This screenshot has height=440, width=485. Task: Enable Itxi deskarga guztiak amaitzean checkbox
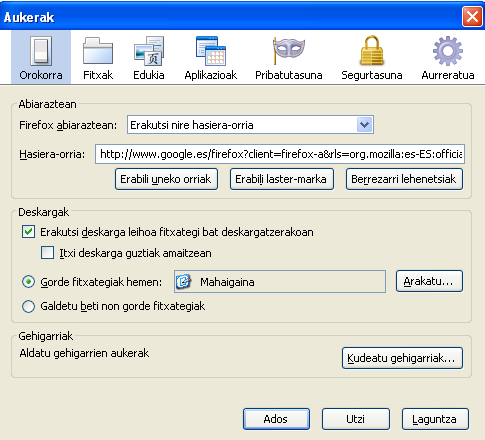tap(47, 253)
